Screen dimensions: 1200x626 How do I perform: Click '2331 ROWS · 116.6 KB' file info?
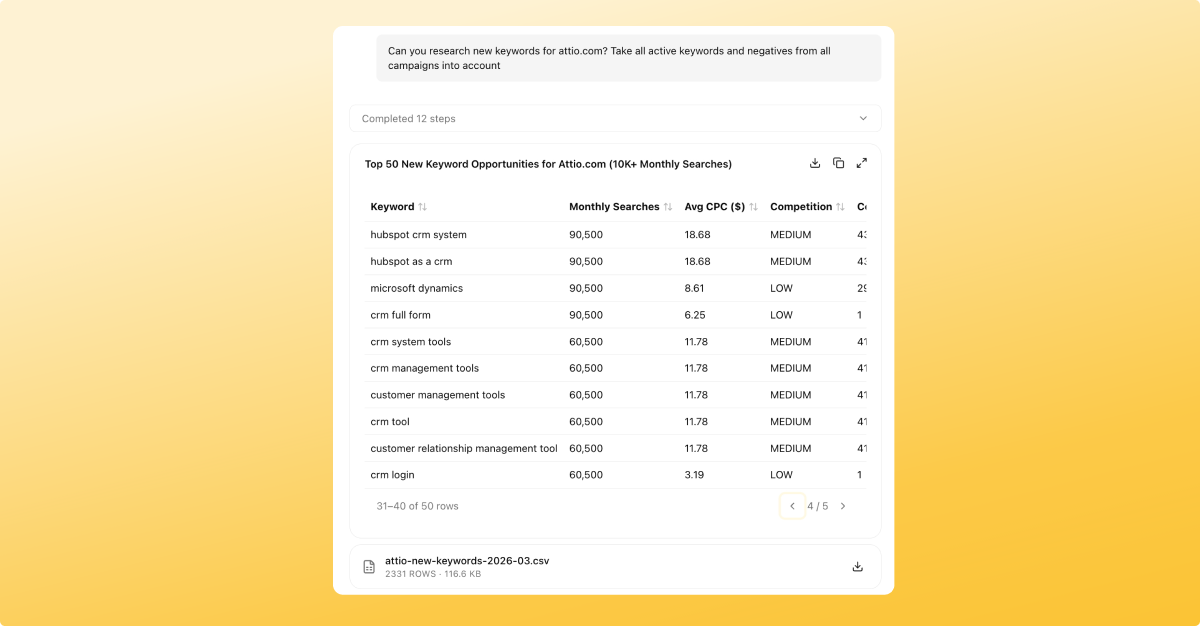(x=433, y=574)
